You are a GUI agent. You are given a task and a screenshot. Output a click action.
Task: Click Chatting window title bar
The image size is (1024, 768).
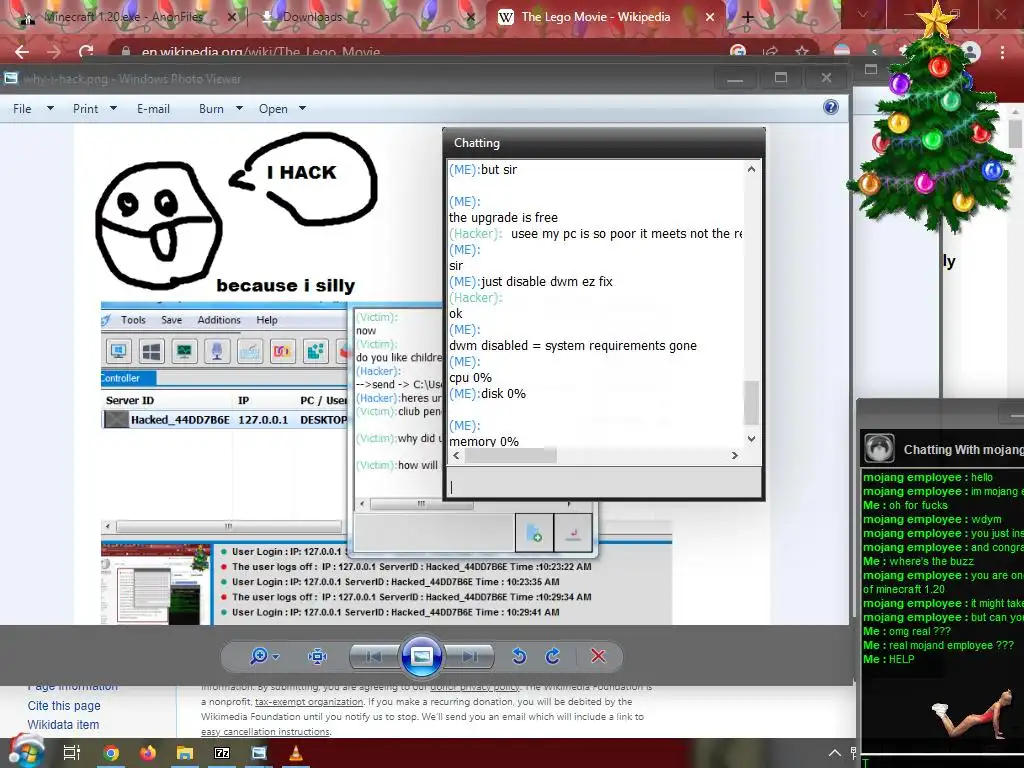tap(603, 142)
